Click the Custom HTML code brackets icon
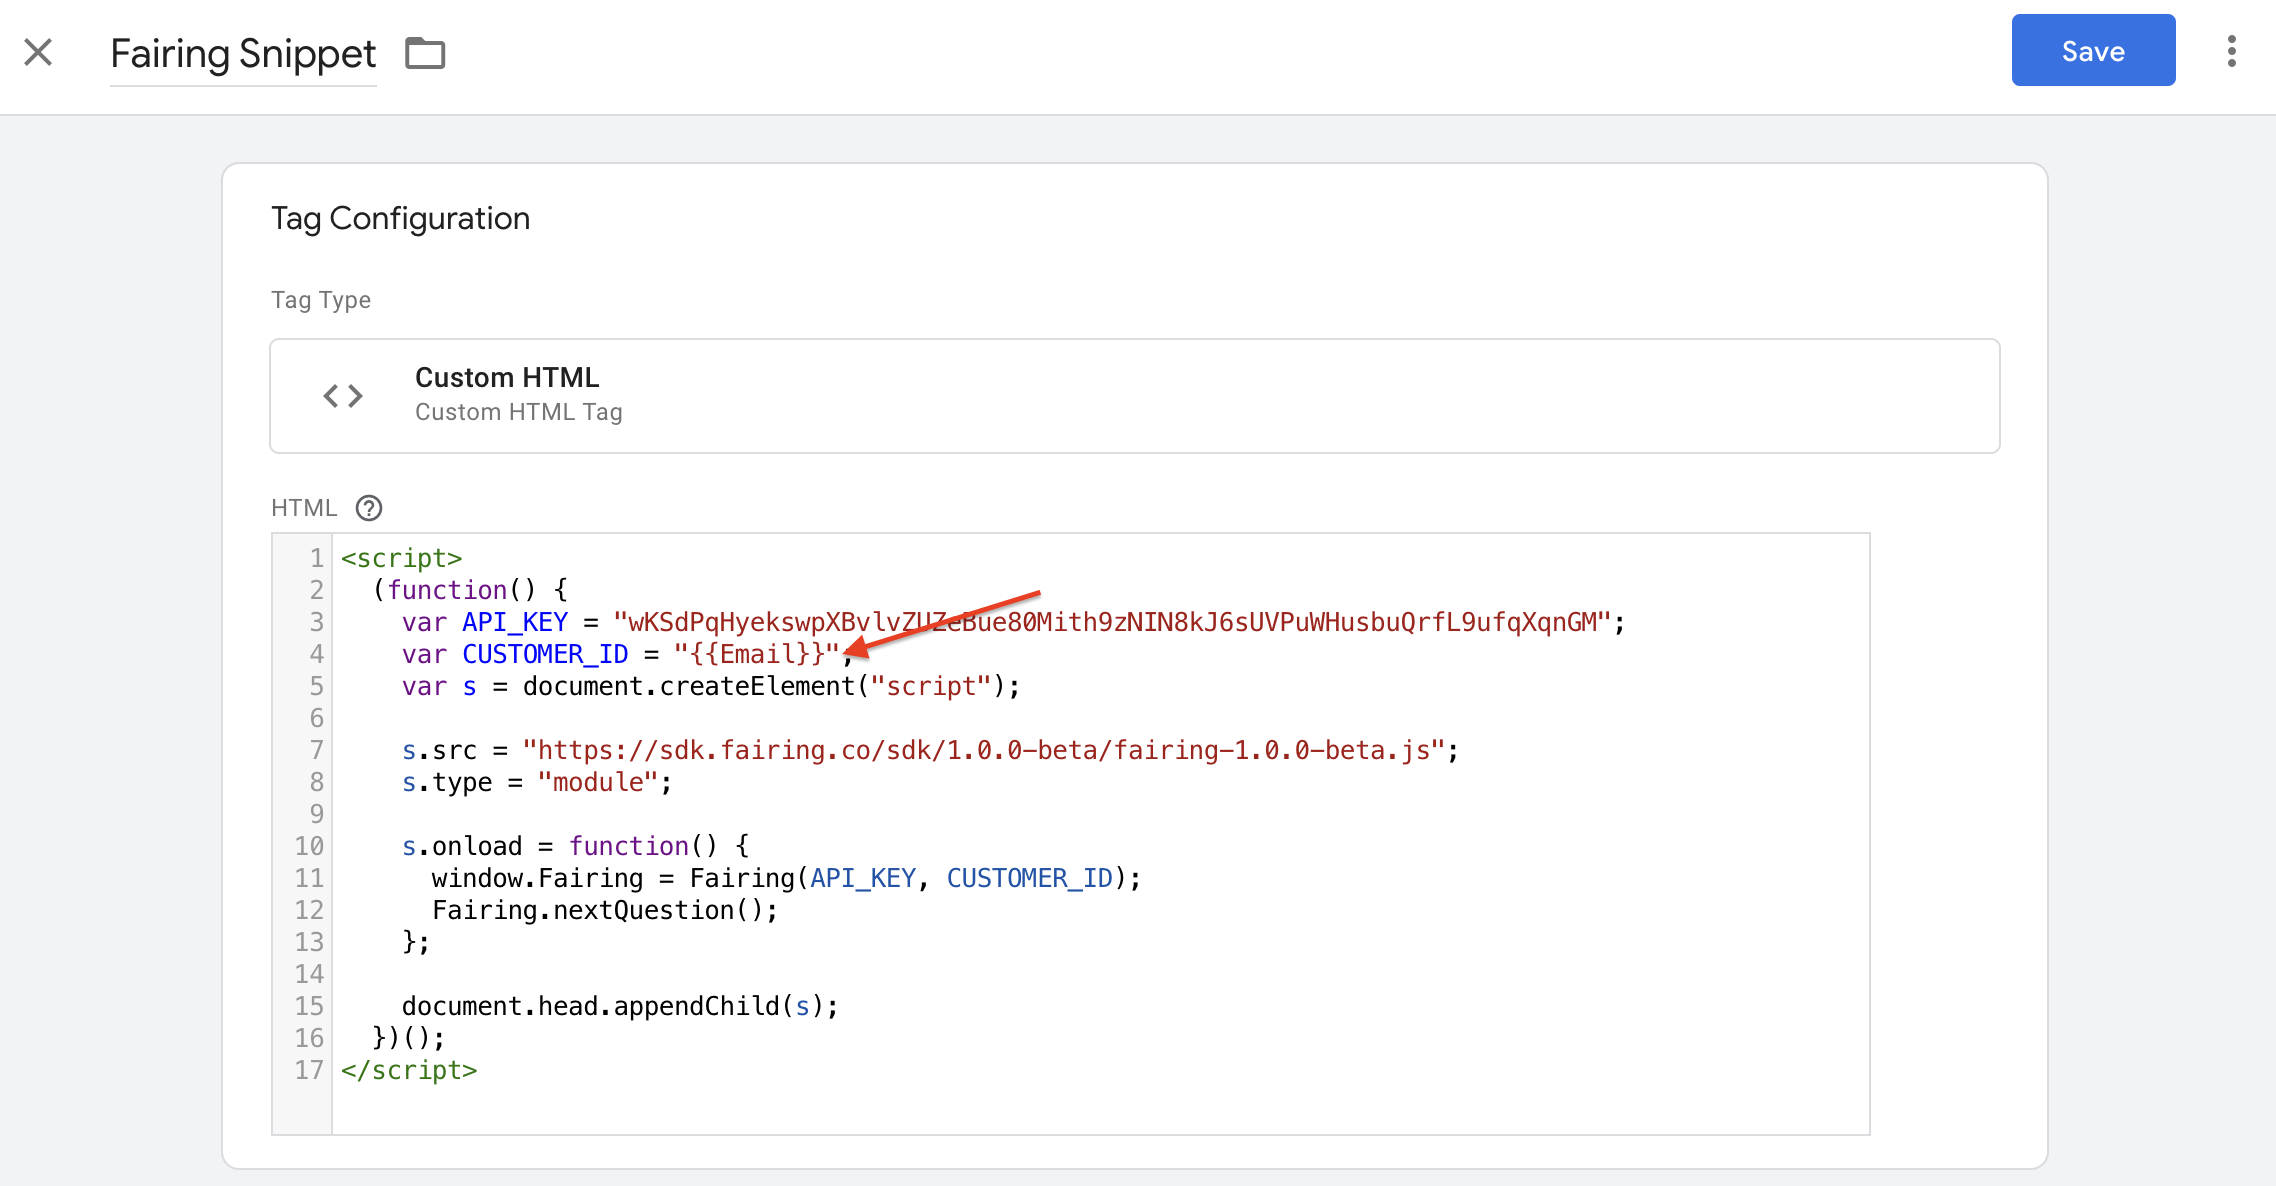 coord(343,396)
